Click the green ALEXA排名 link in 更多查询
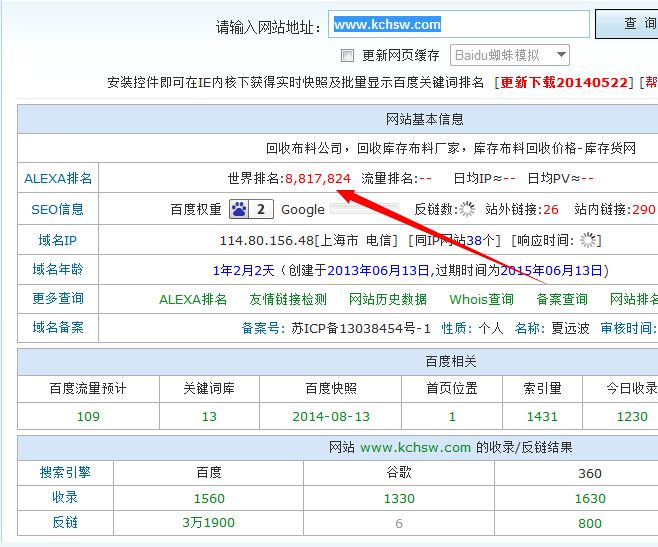 coord(193,299)
